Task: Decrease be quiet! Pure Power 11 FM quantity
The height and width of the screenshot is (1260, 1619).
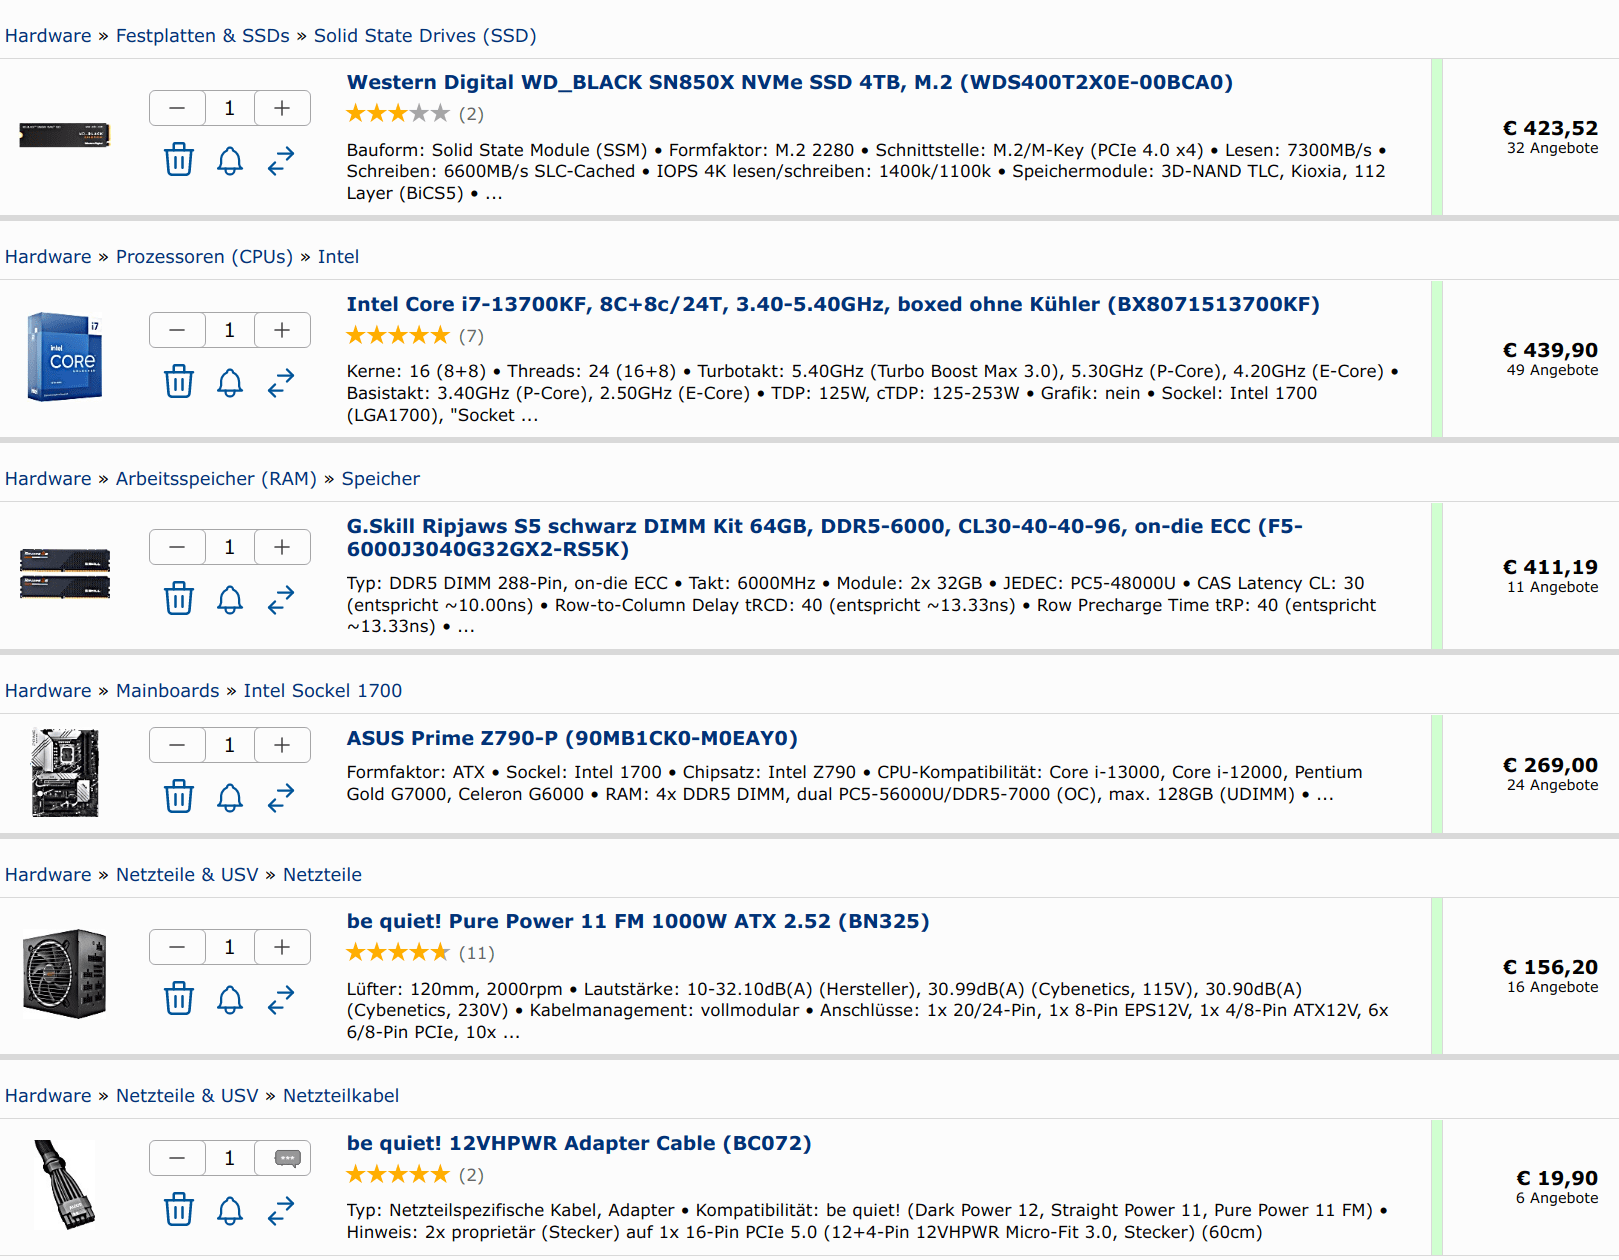Action: (177, 947)
